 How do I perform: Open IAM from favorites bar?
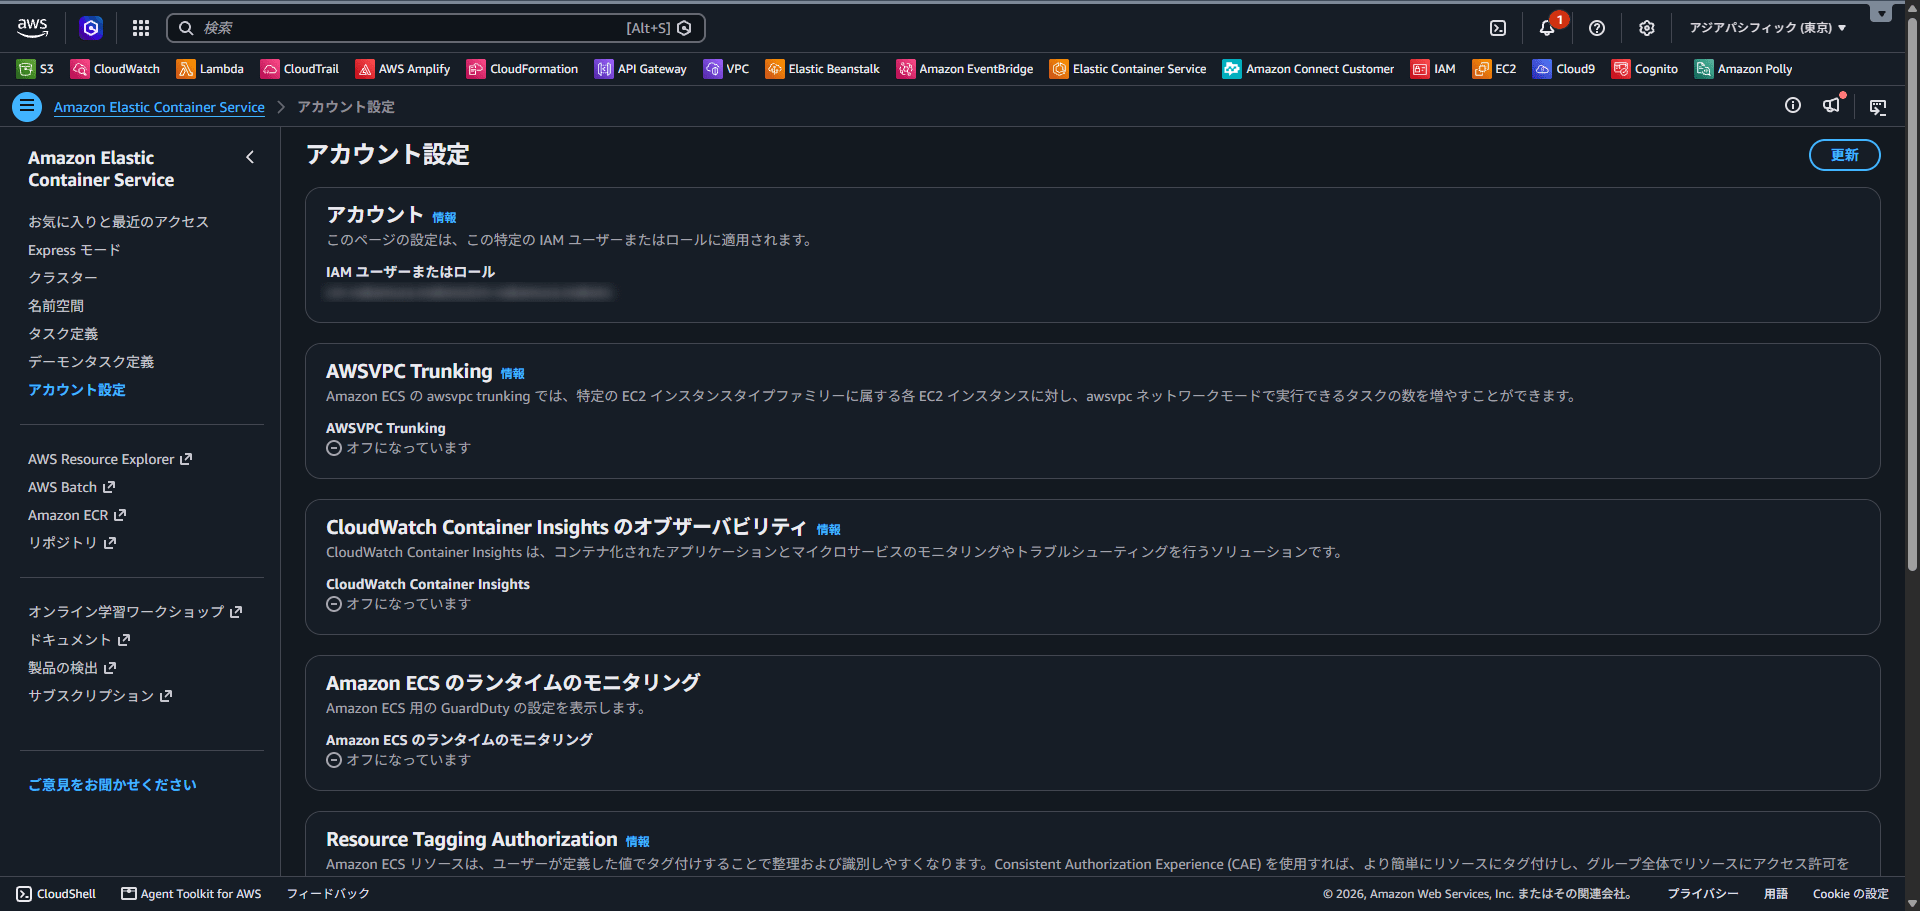(1433, 69)
